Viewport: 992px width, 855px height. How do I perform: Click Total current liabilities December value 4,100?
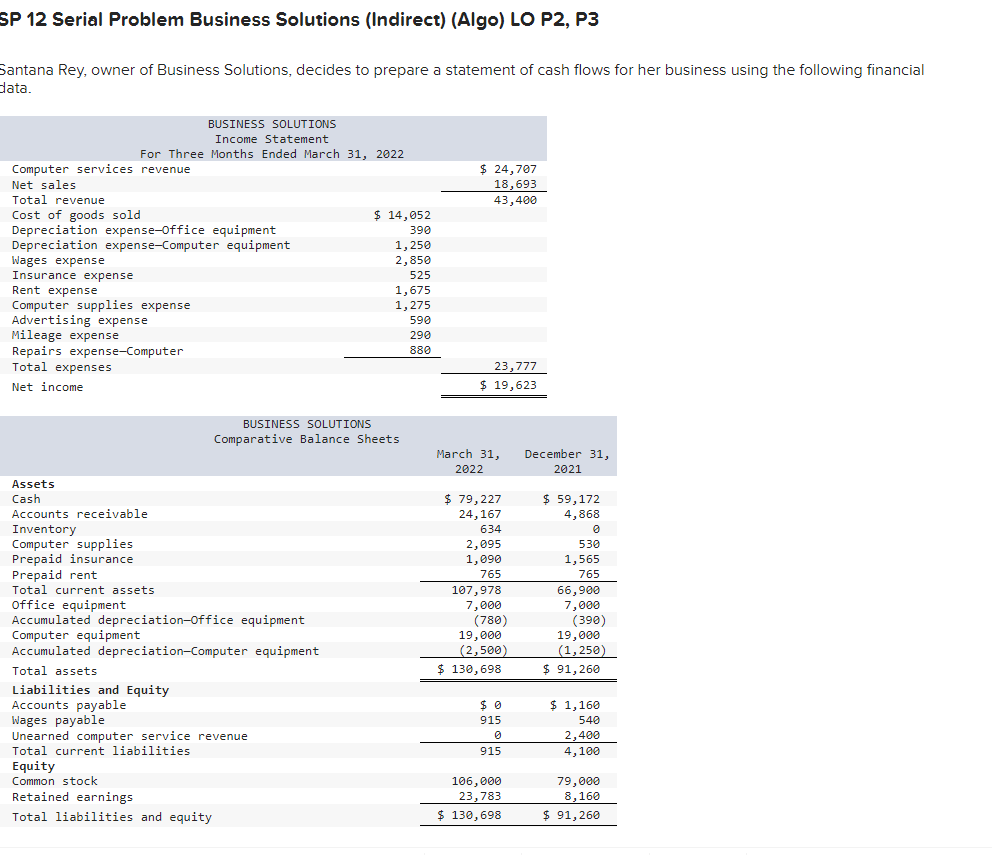582,751
